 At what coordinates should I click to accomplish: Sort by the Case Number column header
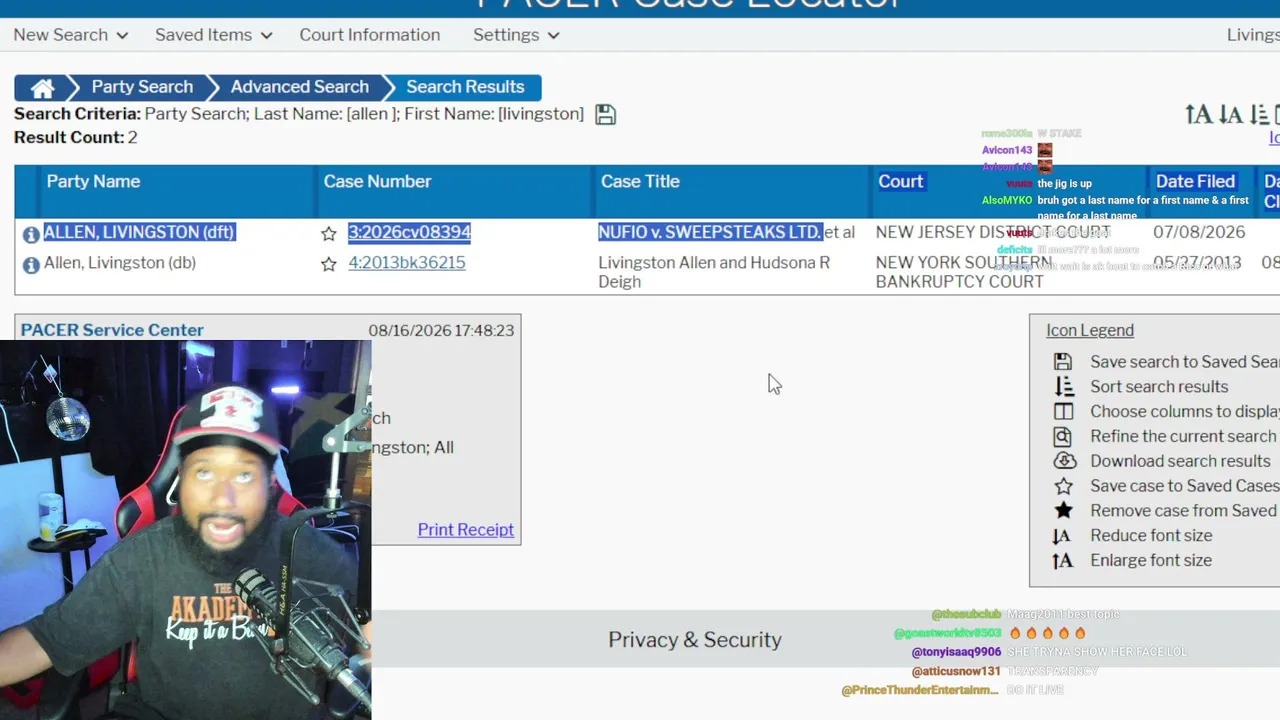click(x=377, y=181)
